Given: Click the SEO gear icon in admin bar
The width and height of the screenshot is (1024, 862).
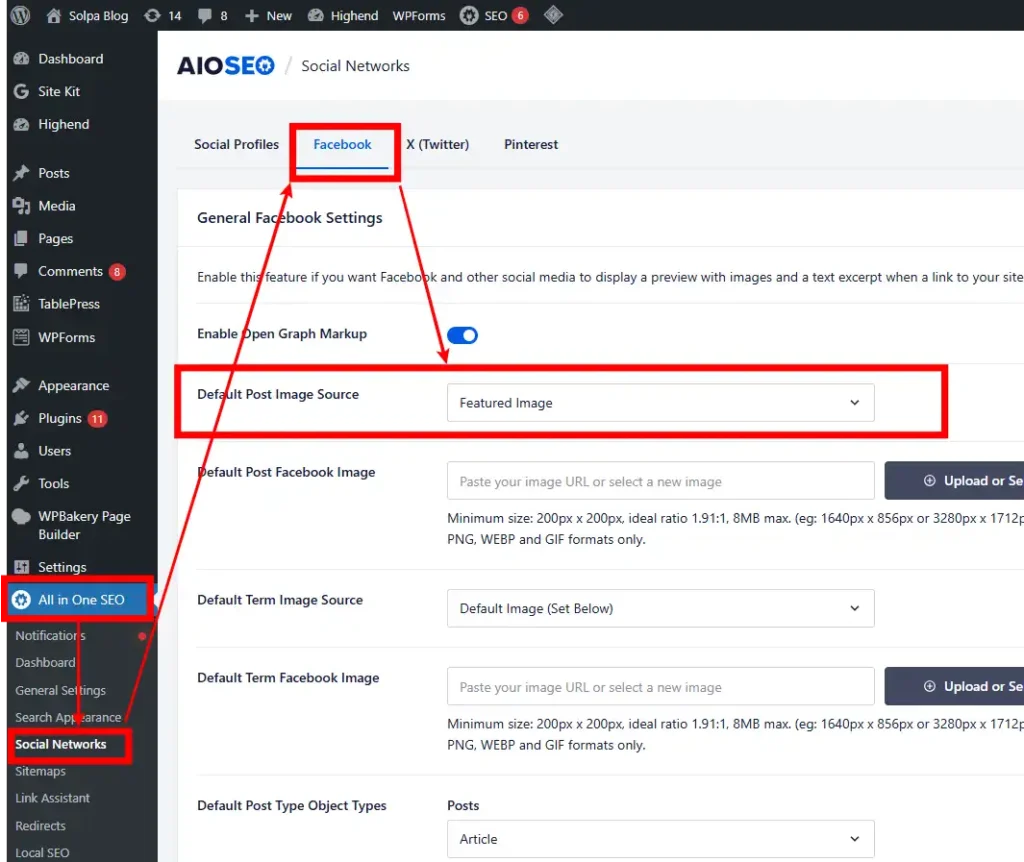Looking at the screenshot, I should 469,16.
